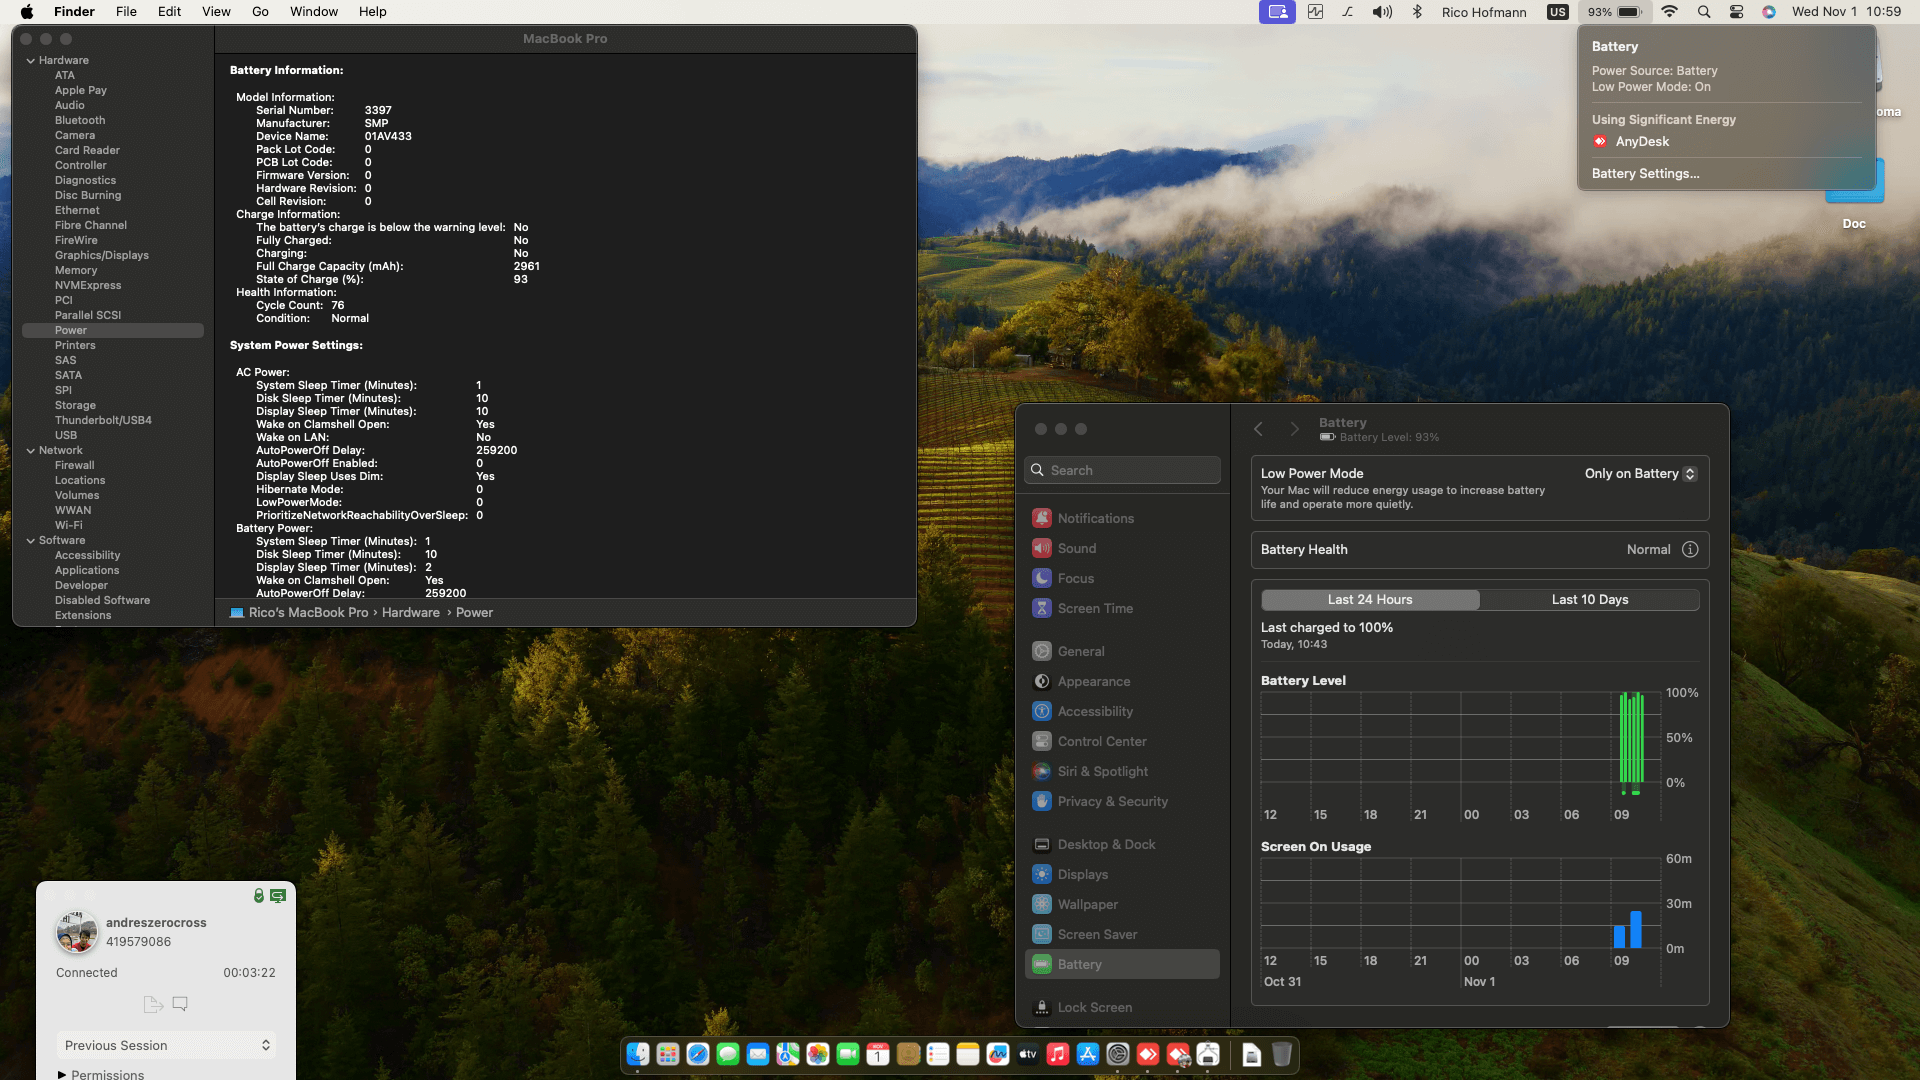Open General settings in the sidebar
Viewport: 1920px width, 1080px height.
[1122, 651]
